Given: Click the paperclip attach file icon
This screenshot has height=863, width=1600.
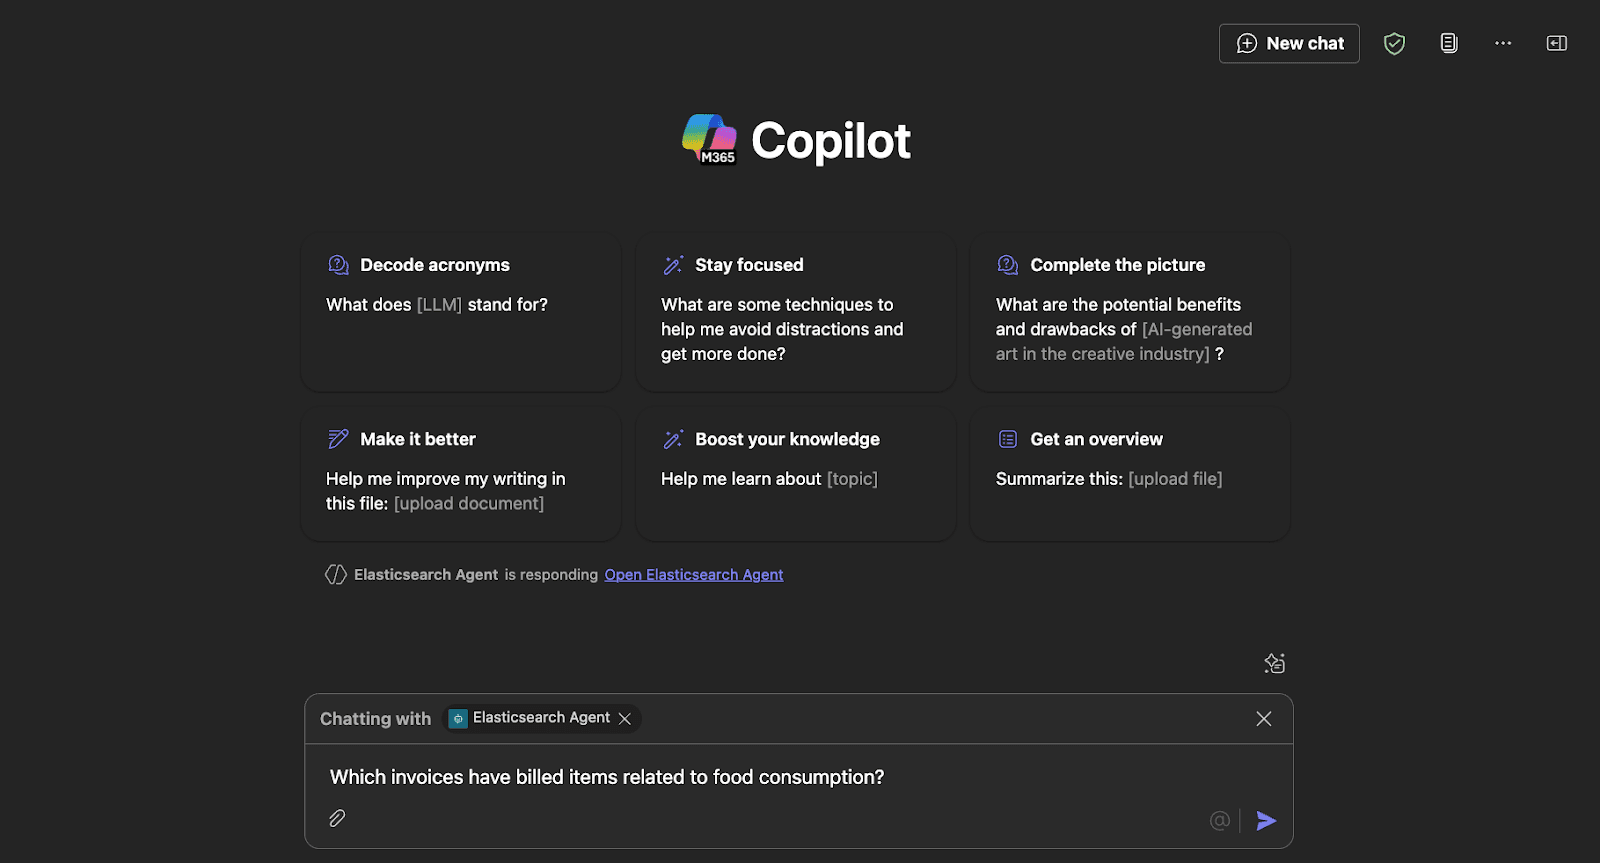Looking at the screenshot, I should coord(337,819).
